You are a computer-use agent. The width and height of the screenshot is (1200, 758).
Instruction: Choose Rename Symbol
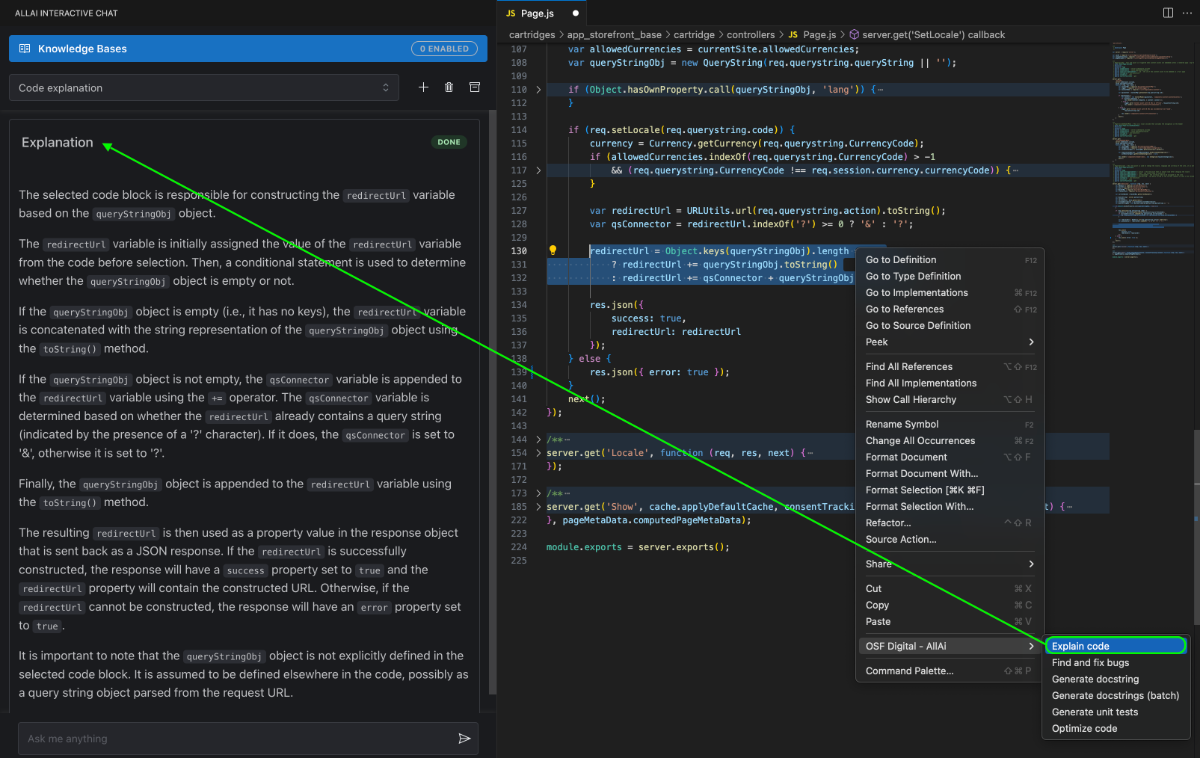950,424
